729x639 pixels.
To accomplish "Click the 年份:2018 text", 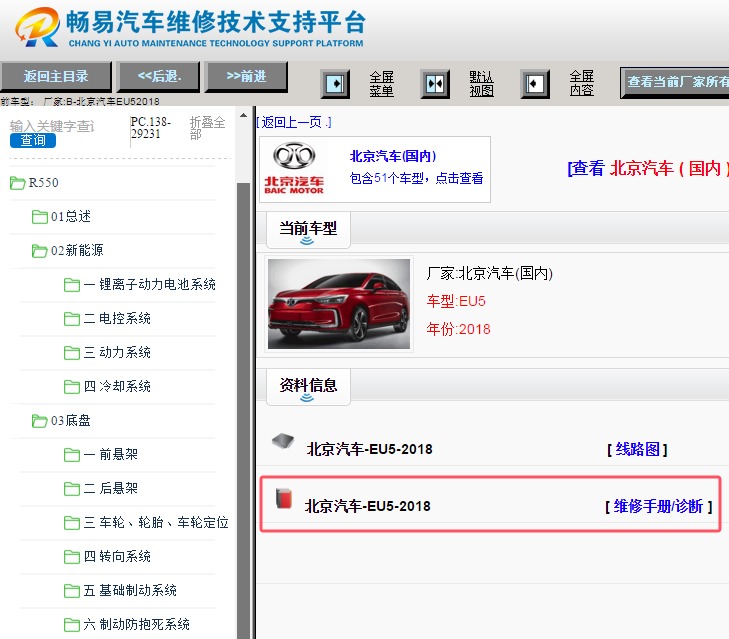I will pyautogui.click(x=458, y=329).
